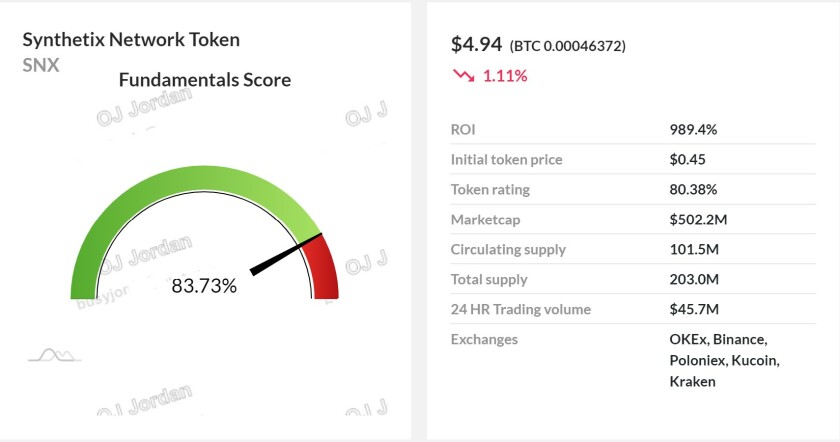Click the Circulating supply label

pyautogui.click(x=508, y=250)
